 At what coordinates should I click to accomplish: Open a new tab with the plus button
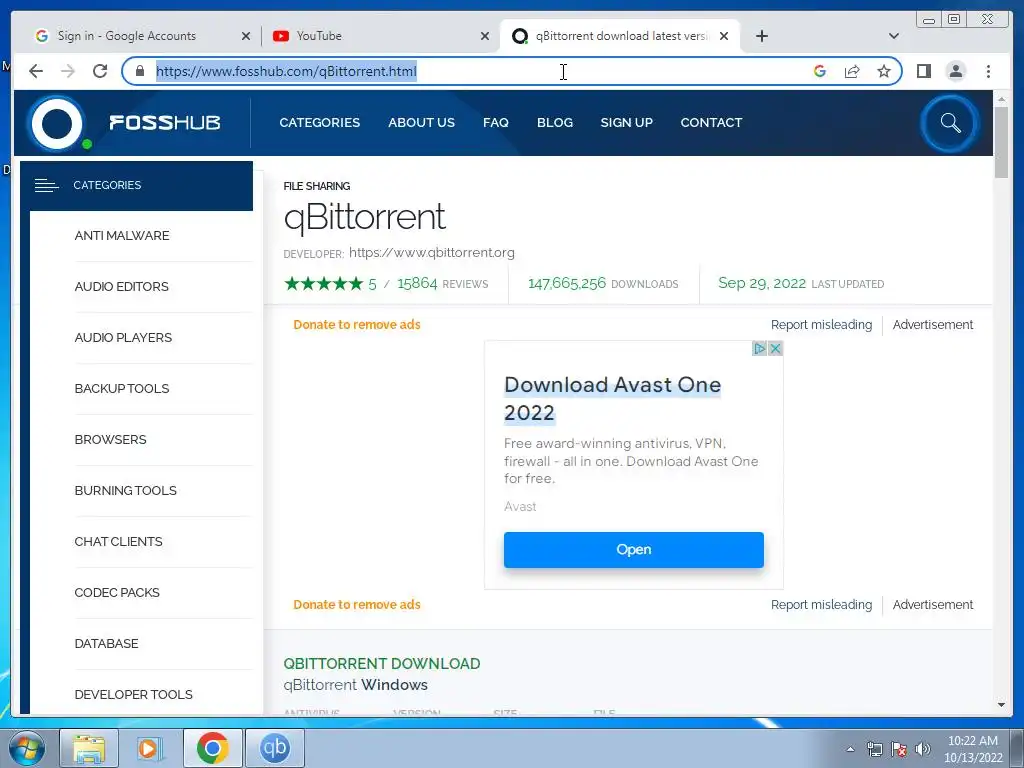(761, 36)
